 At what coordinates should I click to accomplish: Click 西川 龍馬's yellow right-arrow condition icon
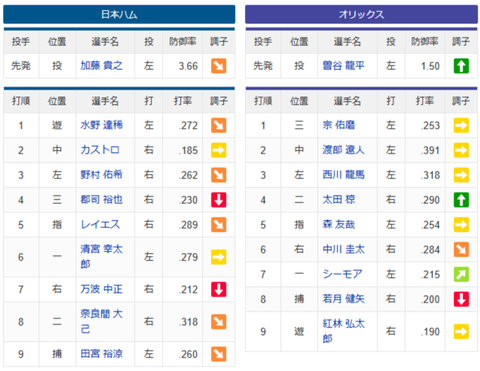click(461, 175)
